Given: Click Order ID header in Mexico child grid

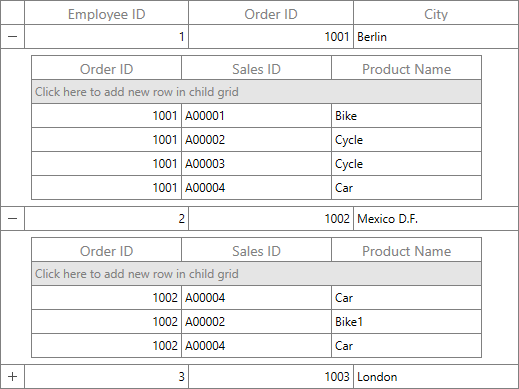Looking at the screenshot, I should (106, 251).
